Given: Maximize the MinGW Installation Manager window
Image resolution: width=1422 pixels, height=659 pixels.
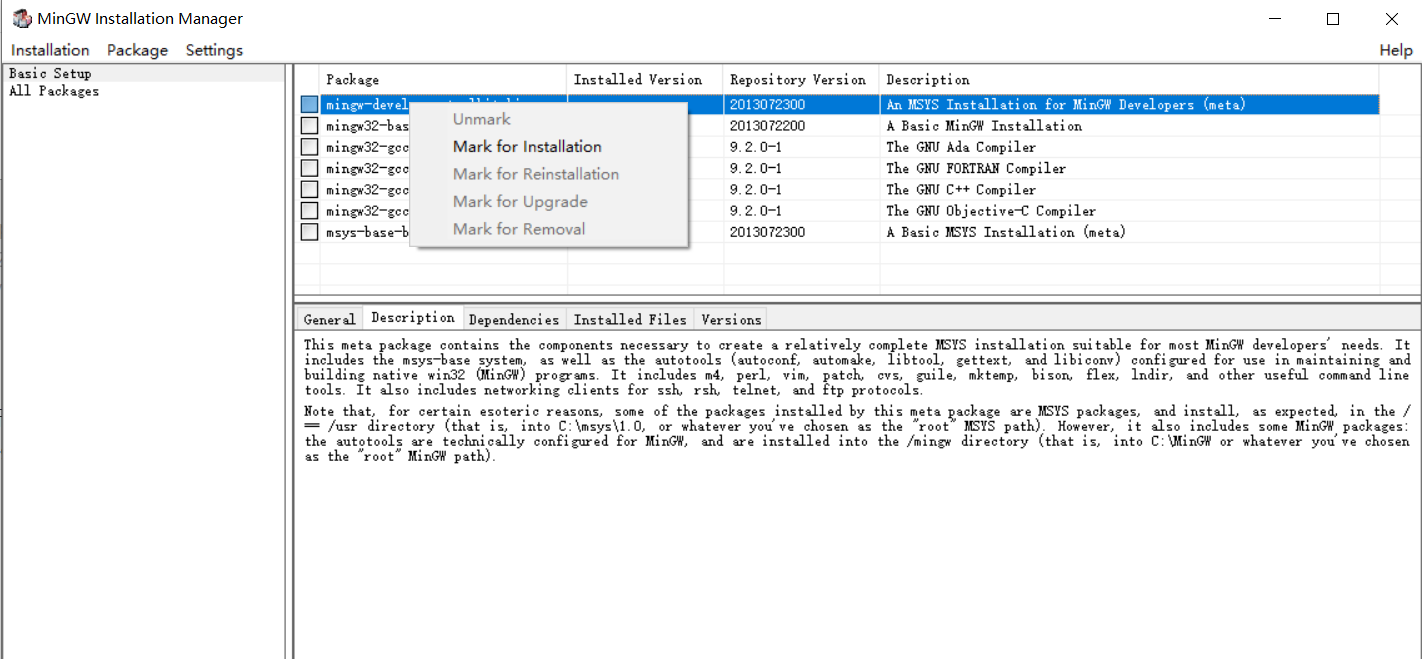Looking at the screenshot, I should (1332, 18).
